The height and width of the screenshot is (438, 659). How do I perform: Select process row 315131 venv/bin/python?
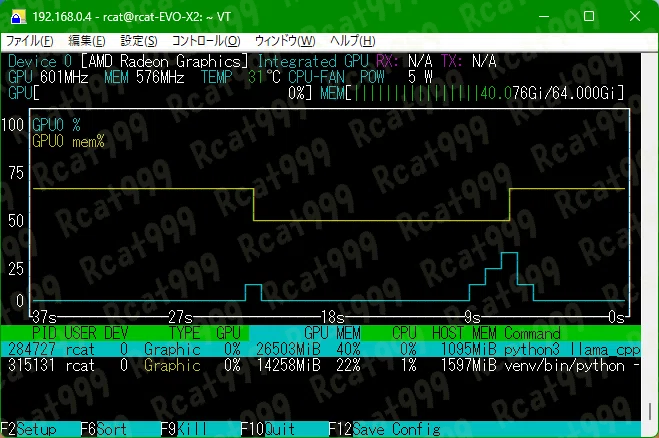point(321,365)
